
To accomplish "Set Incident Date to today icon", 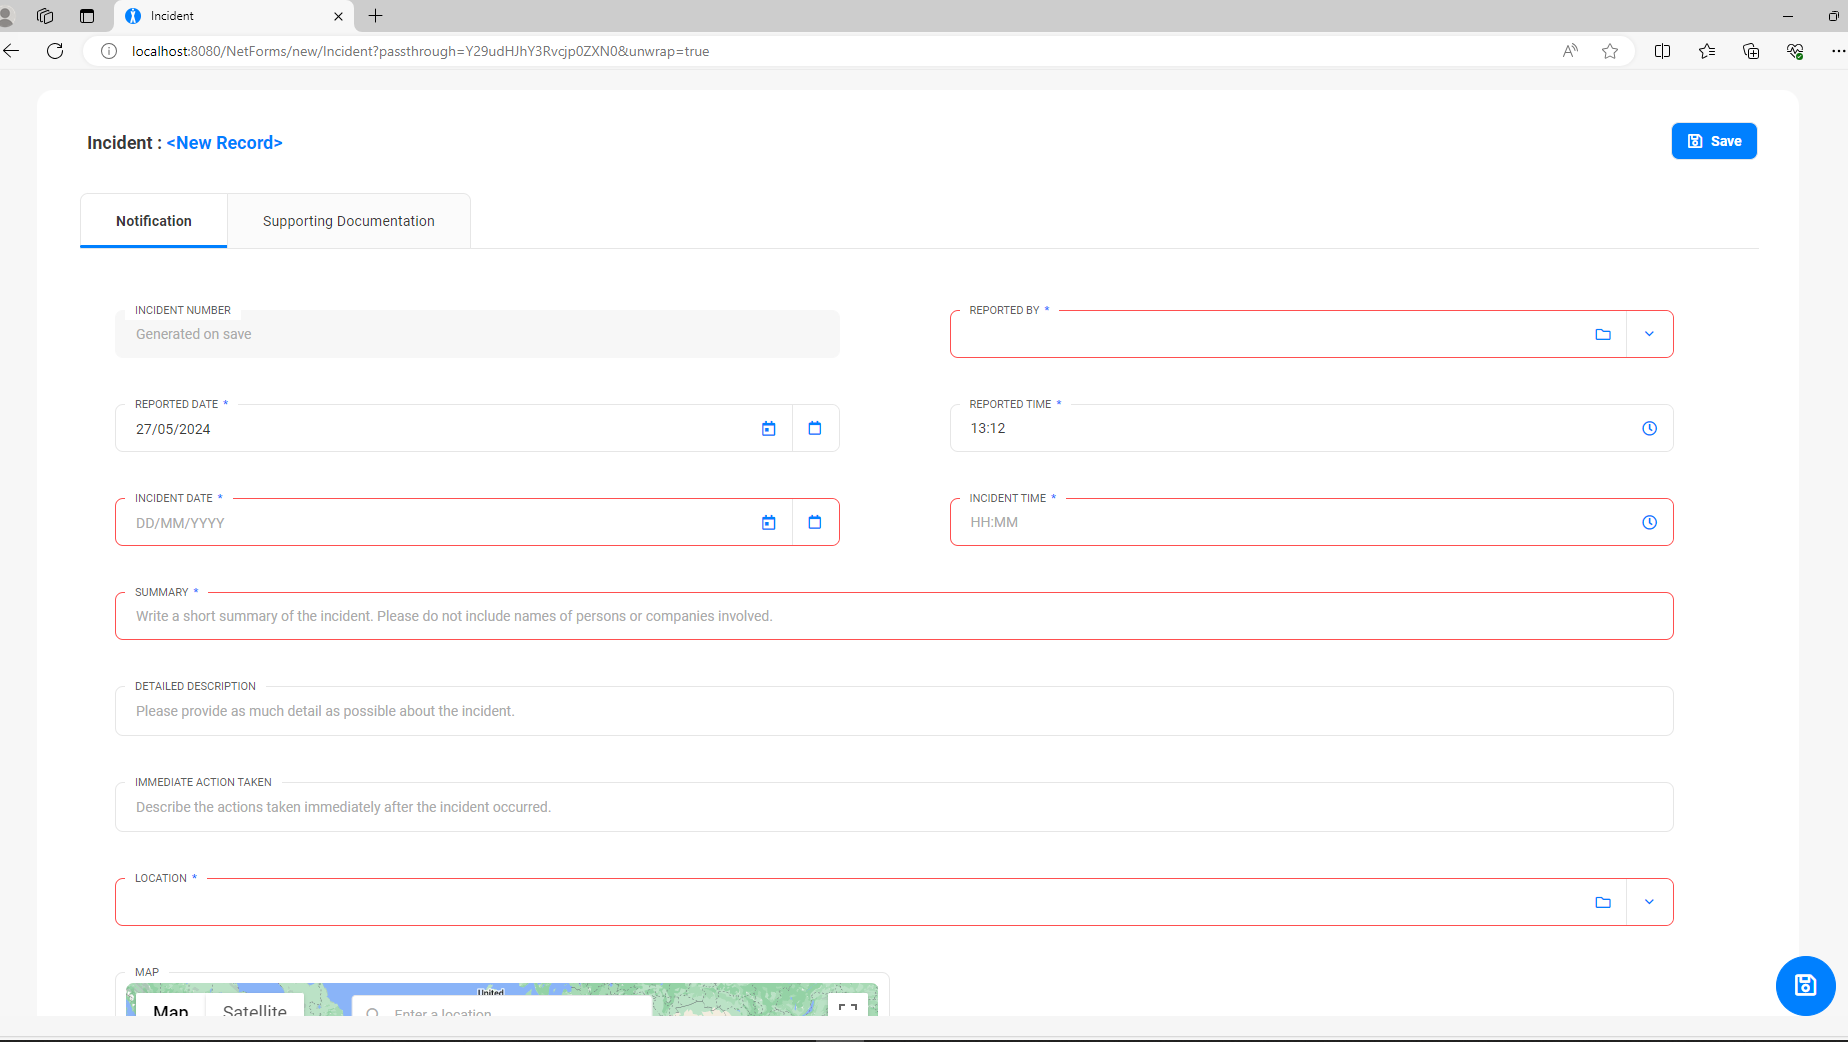I will [x=768, y=522].
